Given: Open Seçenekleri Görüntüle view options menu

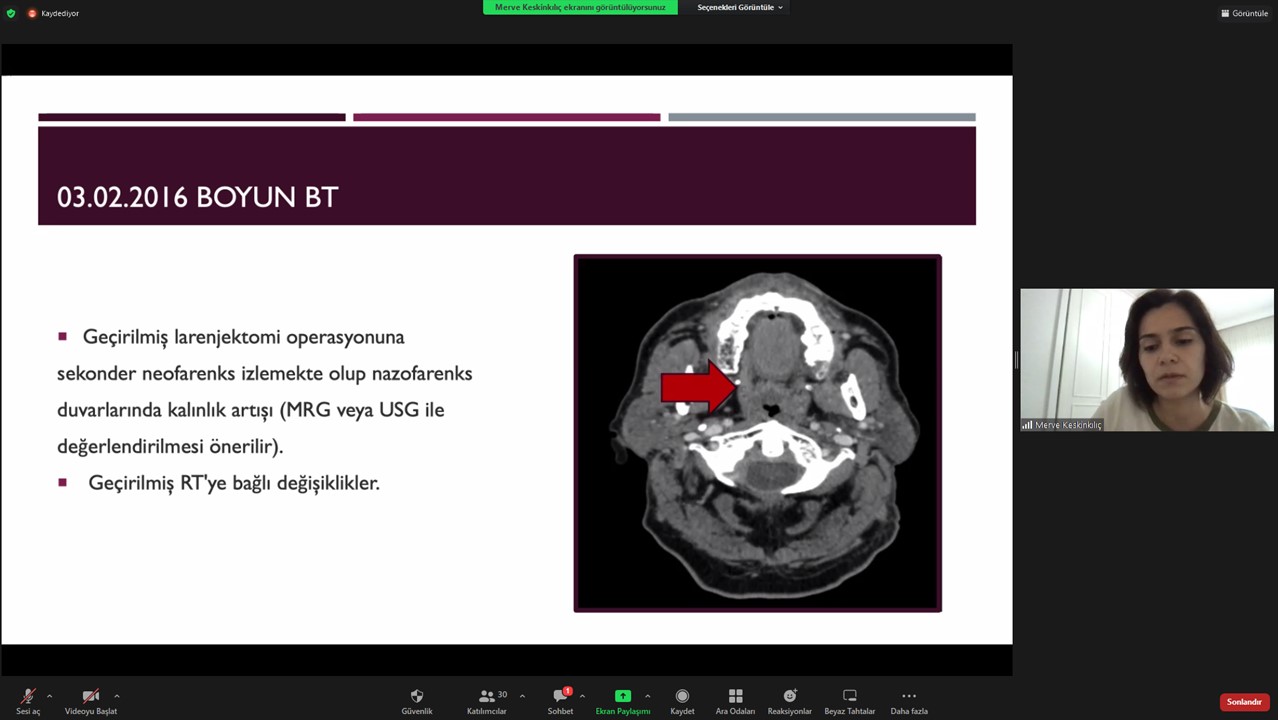Looking at the screenshot, I should tap(740, 7).
